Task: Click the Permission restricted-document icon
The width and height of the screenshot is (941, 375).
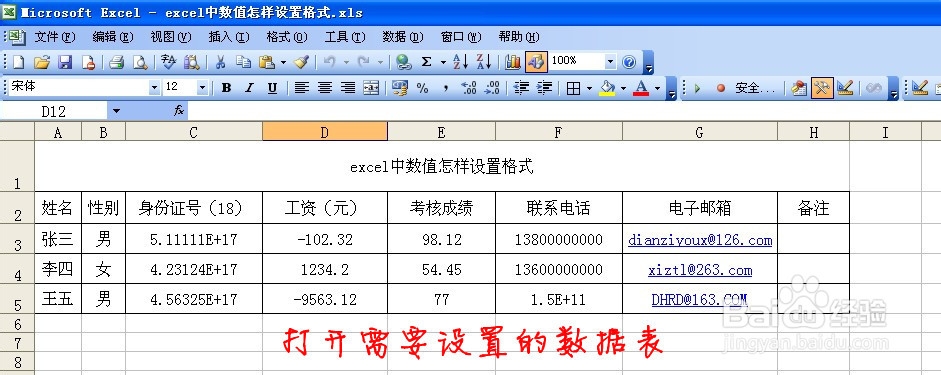Action: point(88,62)
